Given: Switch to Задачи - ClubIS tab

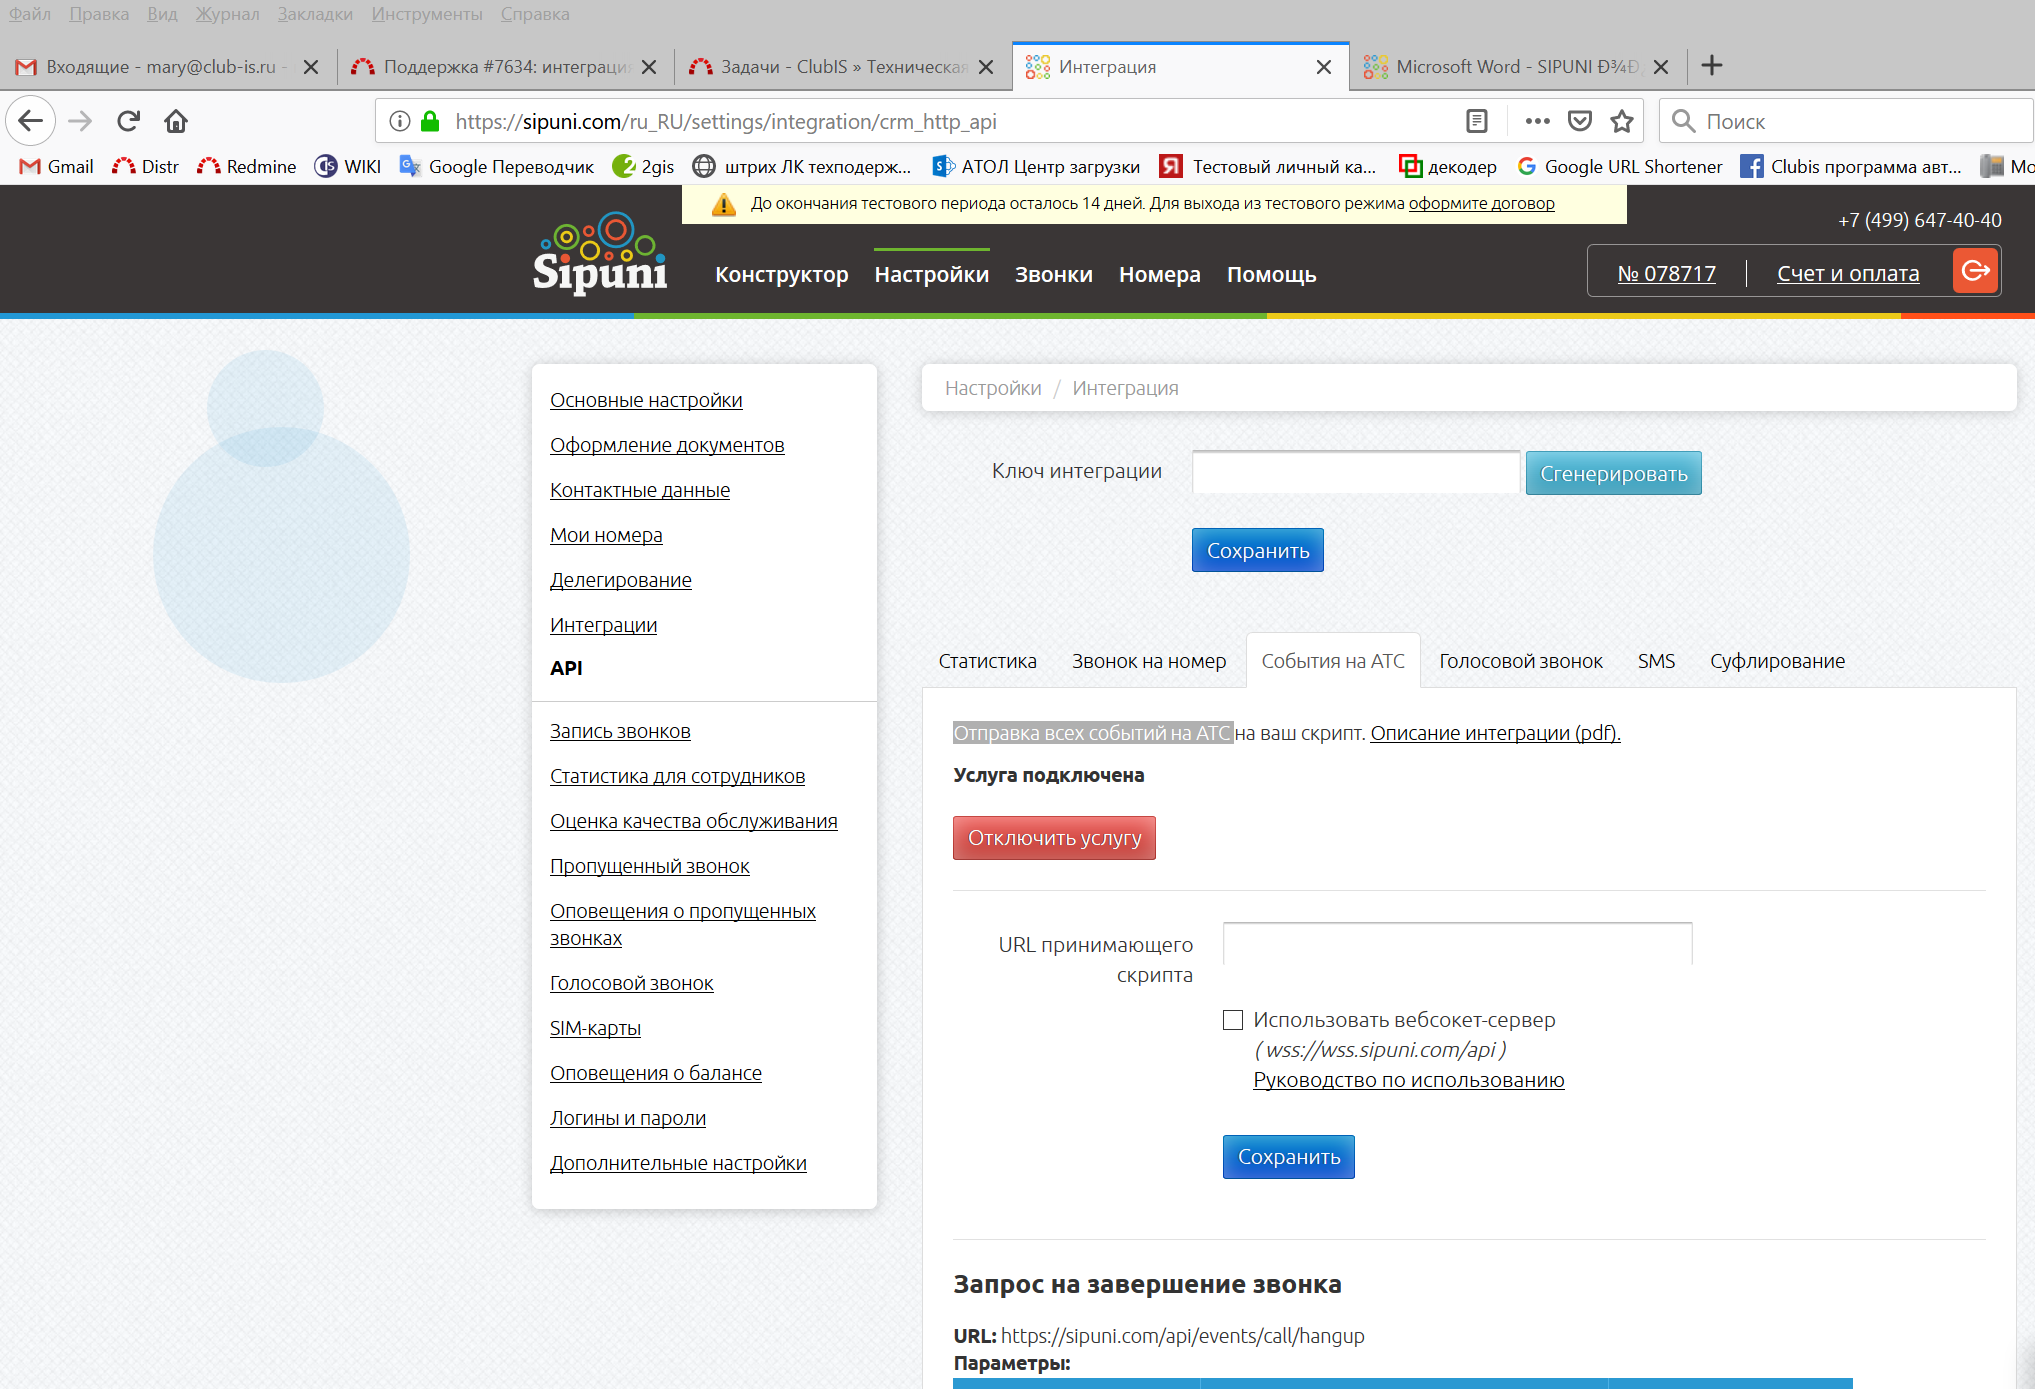Looking at the screenshot, I should coord(842,67).
